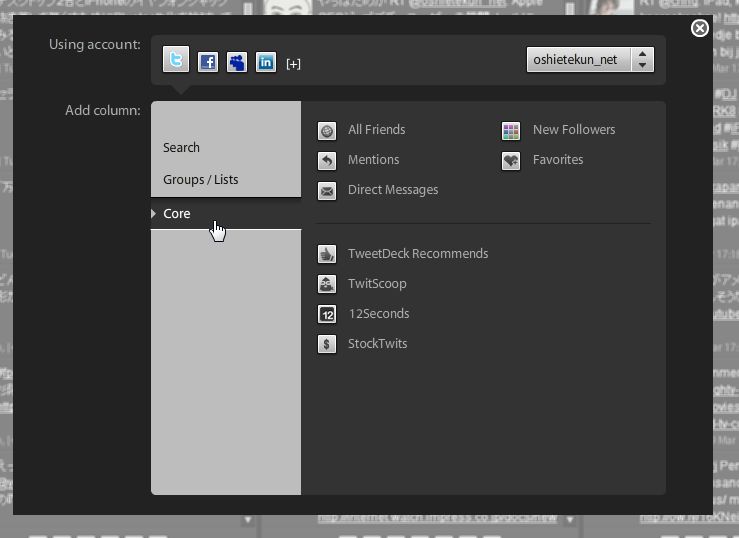This screenshot has height=538, width=739.
Task: Click the All Friends globe icon
Action: [327, 131]
